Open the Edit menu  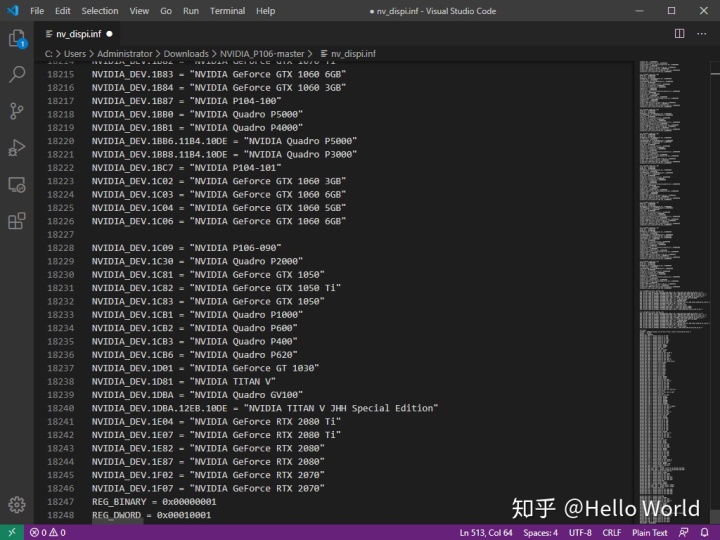62,11
